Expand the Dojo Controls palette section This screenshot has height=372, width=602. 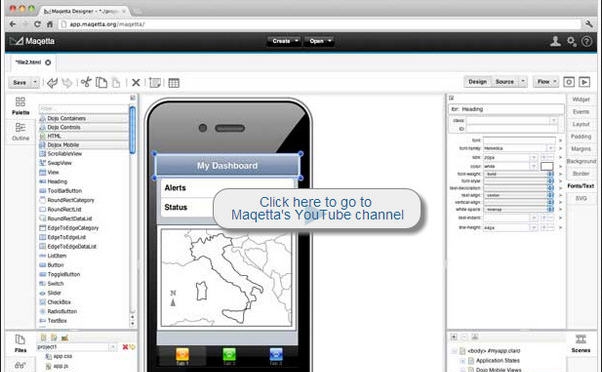coord(83,127)
